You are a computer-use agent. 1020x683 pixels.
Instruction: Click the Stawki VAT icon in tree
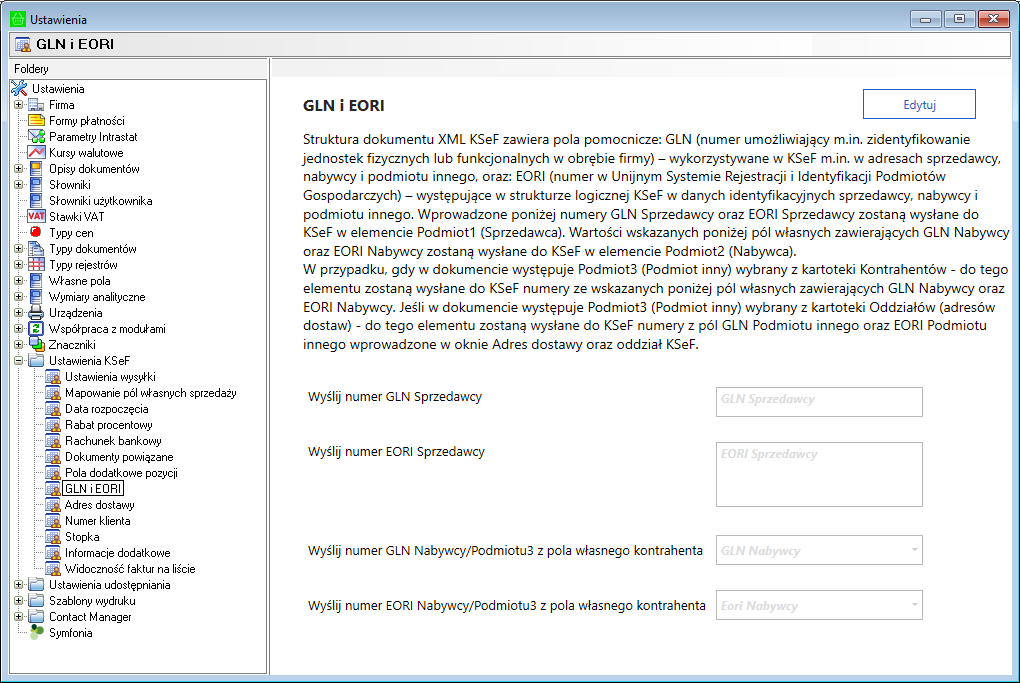click(37, 217)
